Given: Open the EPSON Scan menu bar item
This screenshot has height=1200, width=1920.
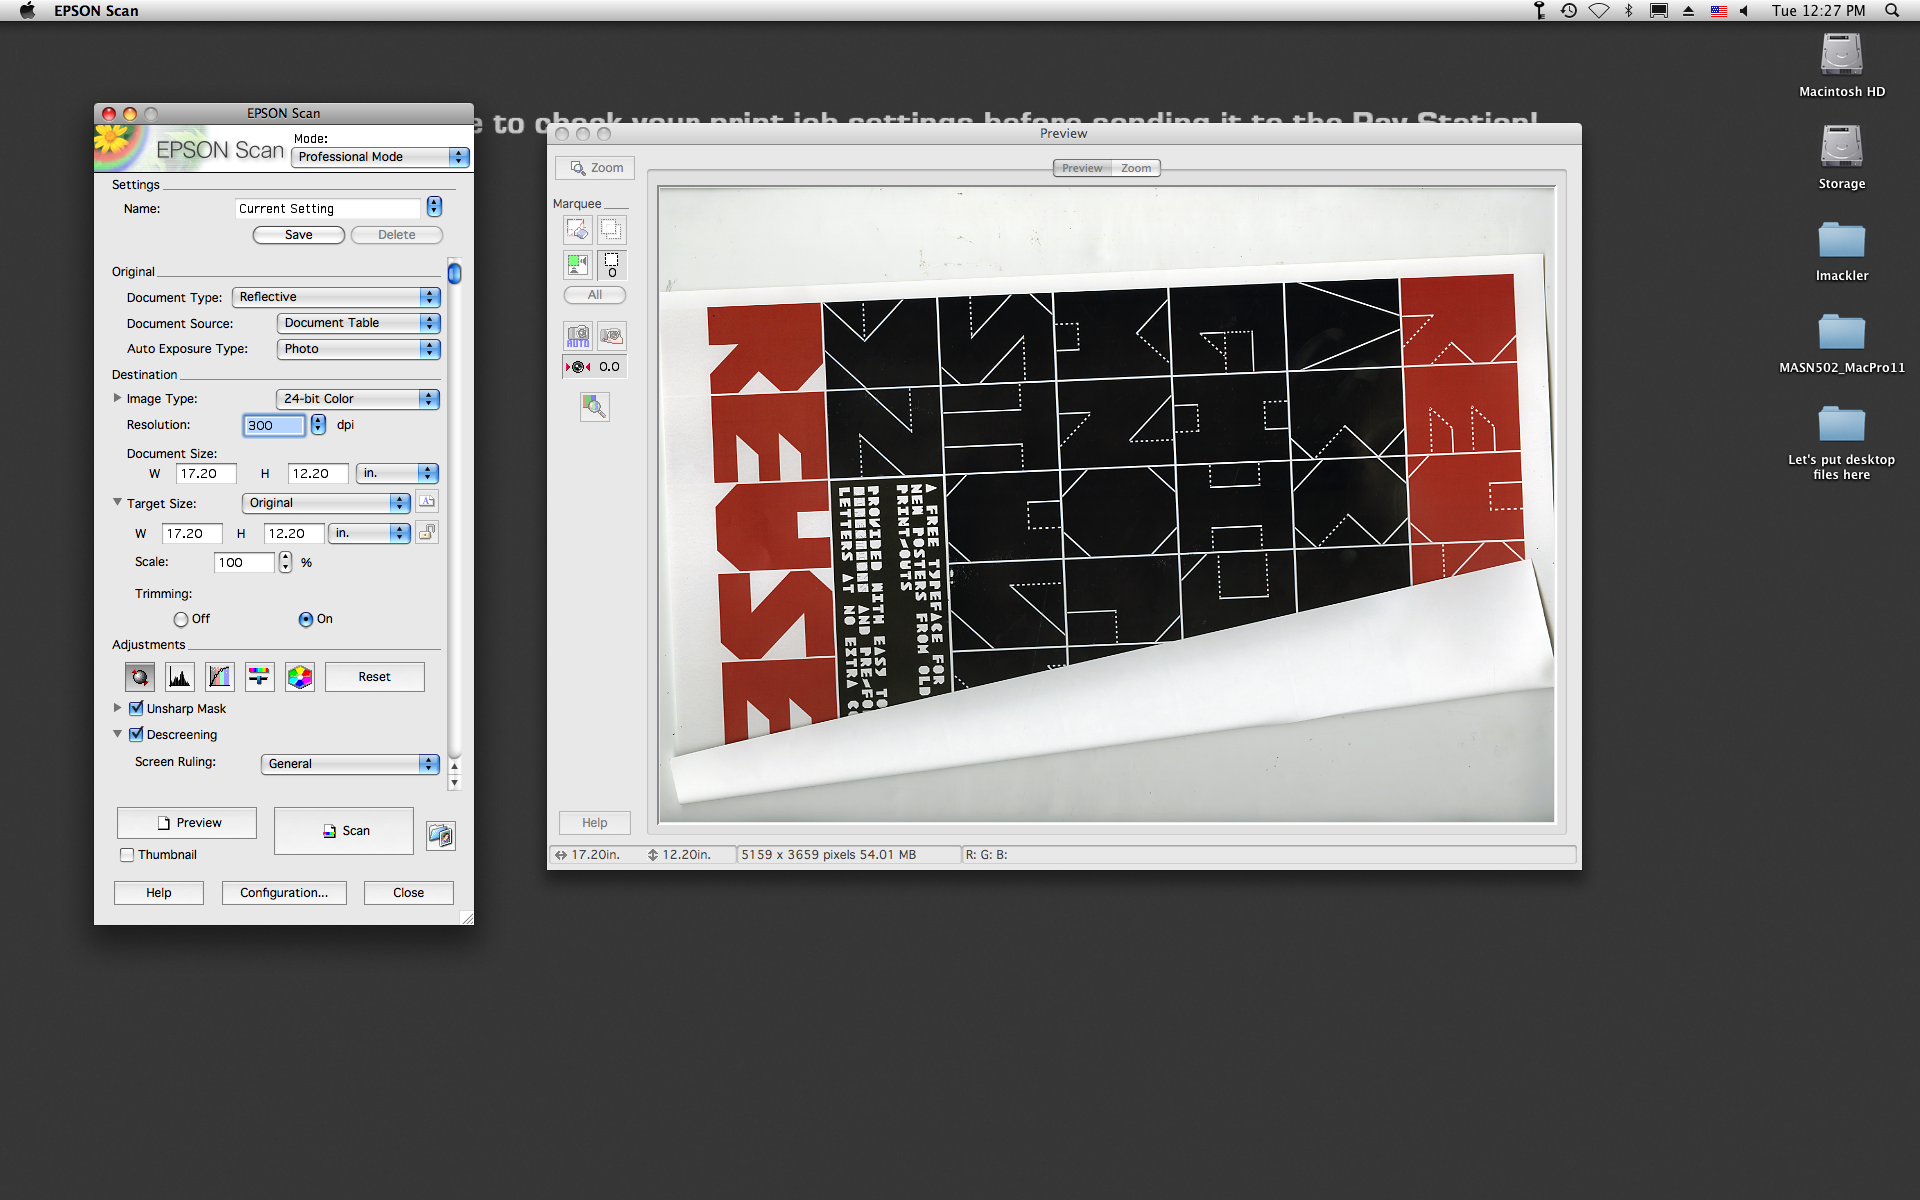Looking at the screenshot, I should point(96,10).
